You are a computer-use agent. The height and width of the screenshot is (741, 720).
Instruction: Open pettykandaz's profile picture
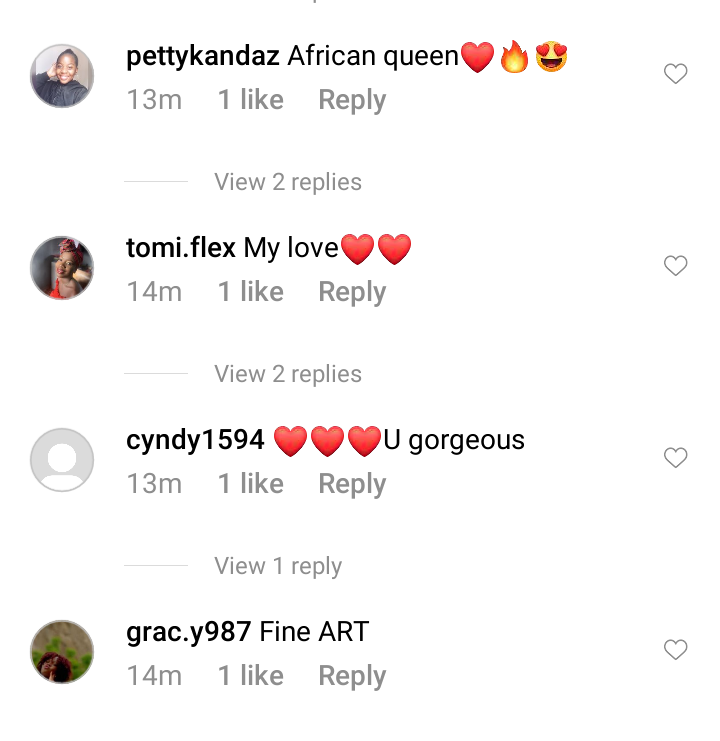click(x=62, y=76)
